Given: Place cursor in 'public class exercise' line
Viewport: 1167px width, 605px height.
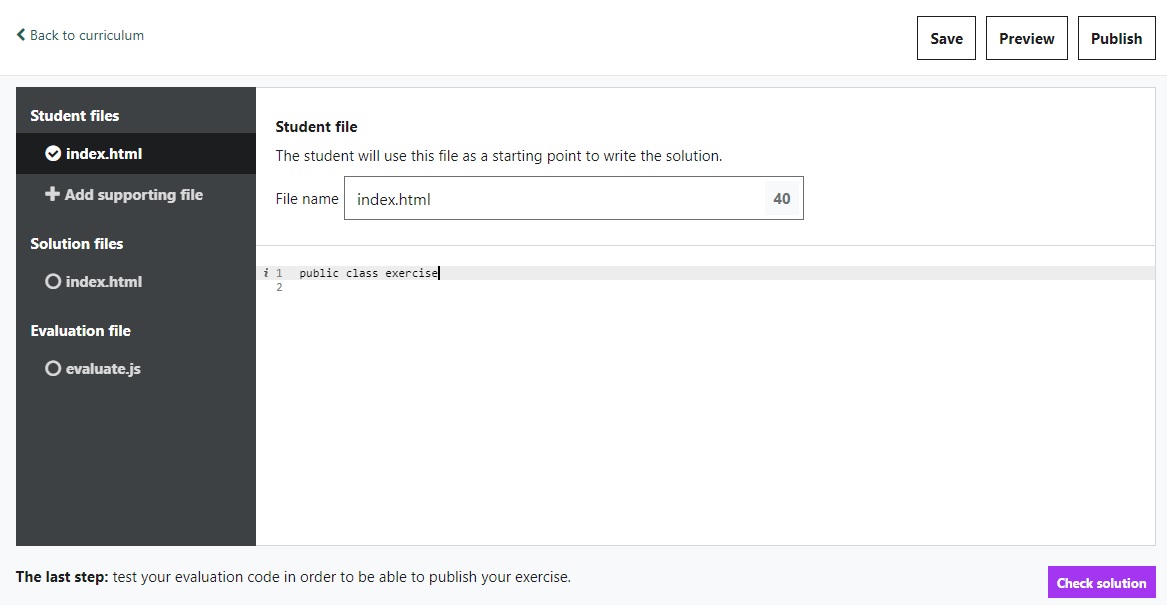Looking at the screenshot, I should click(x=368, y=273).
